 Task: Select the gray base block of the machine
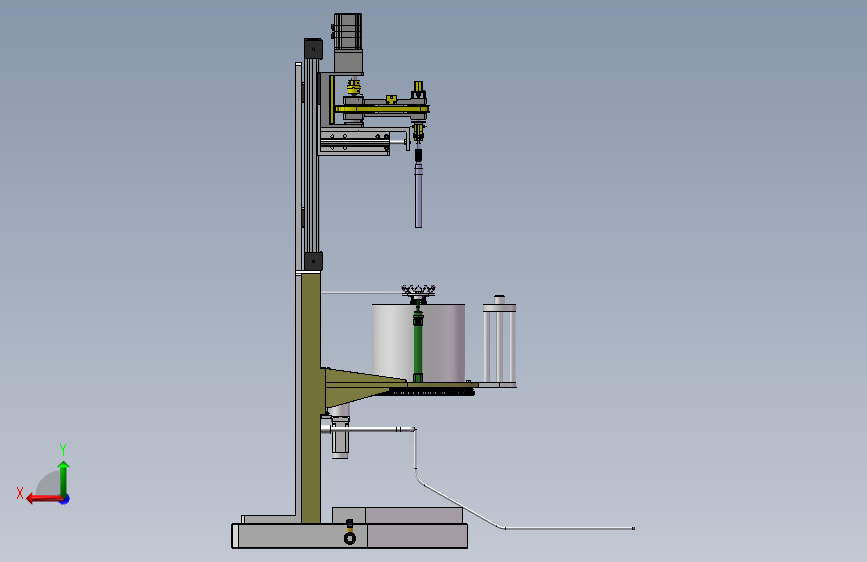click(349, 536)
